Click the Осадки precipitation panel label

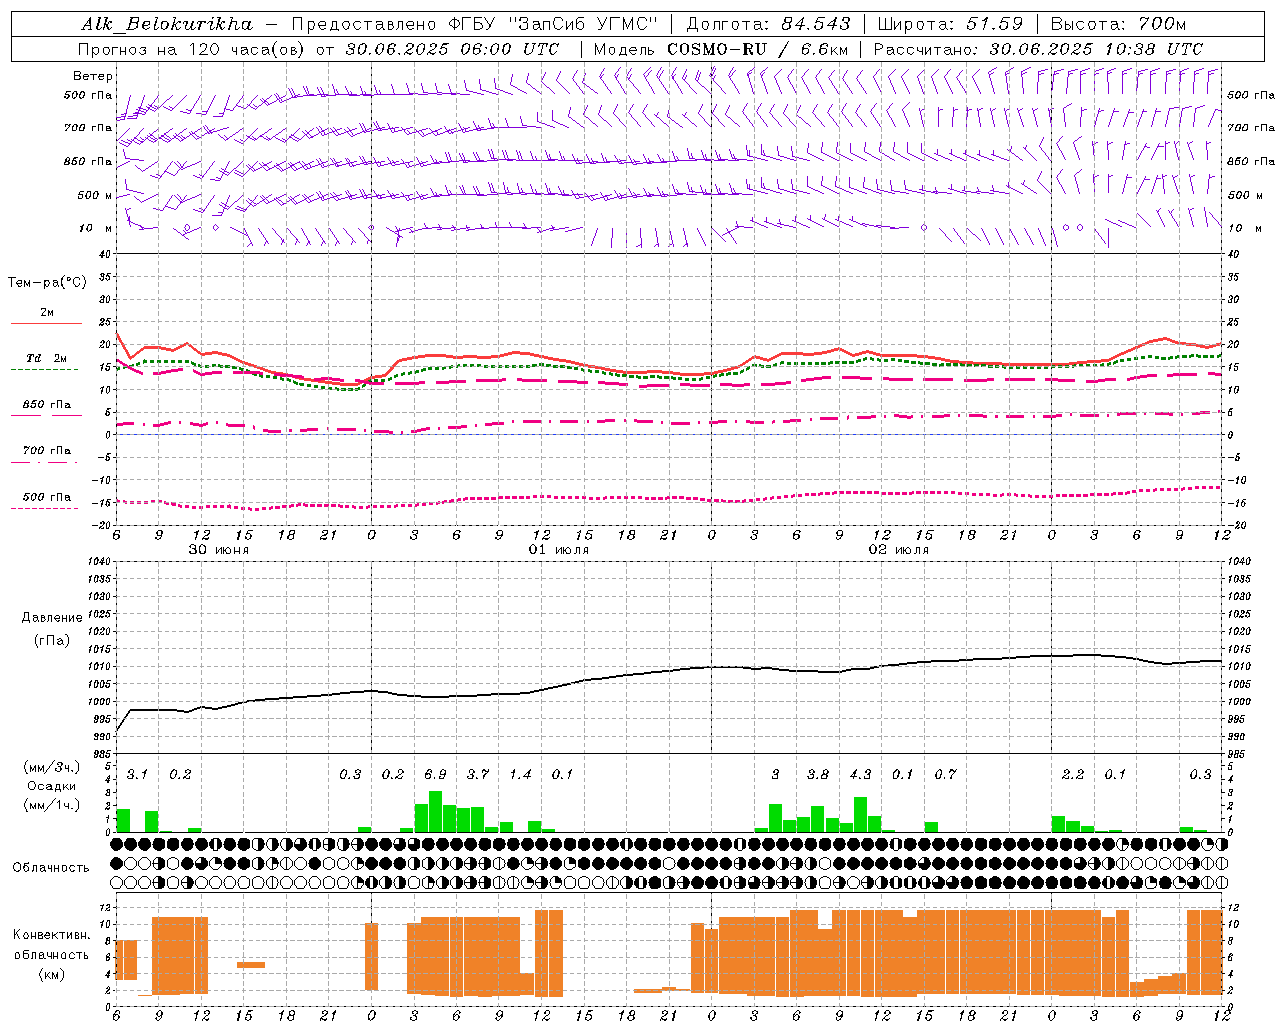[52, 786]
